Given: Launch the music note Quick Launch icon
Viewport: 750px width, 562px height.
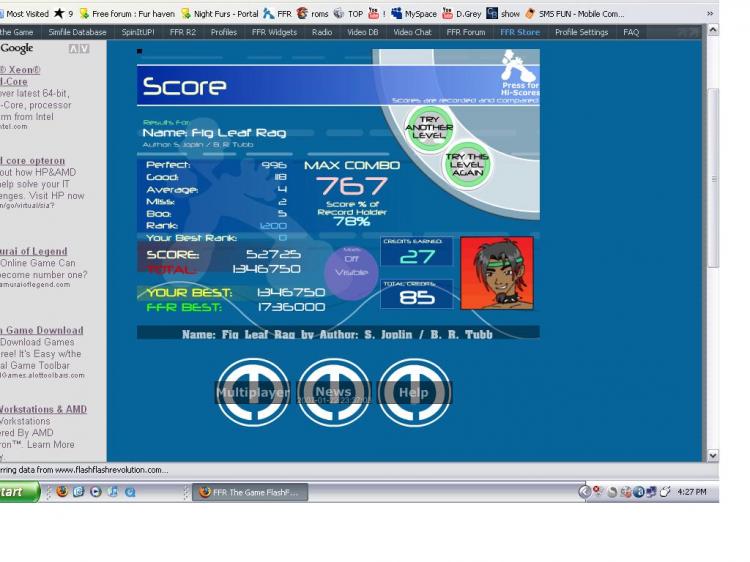Looking at the screenshot, I should coord(113,492).
